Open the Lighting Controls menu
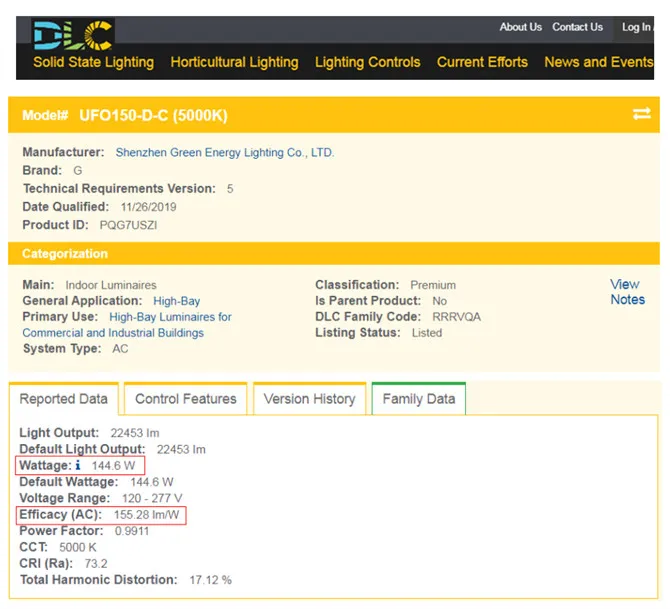Viewport: 670px width, 609px height. click(x=367, y=62)
